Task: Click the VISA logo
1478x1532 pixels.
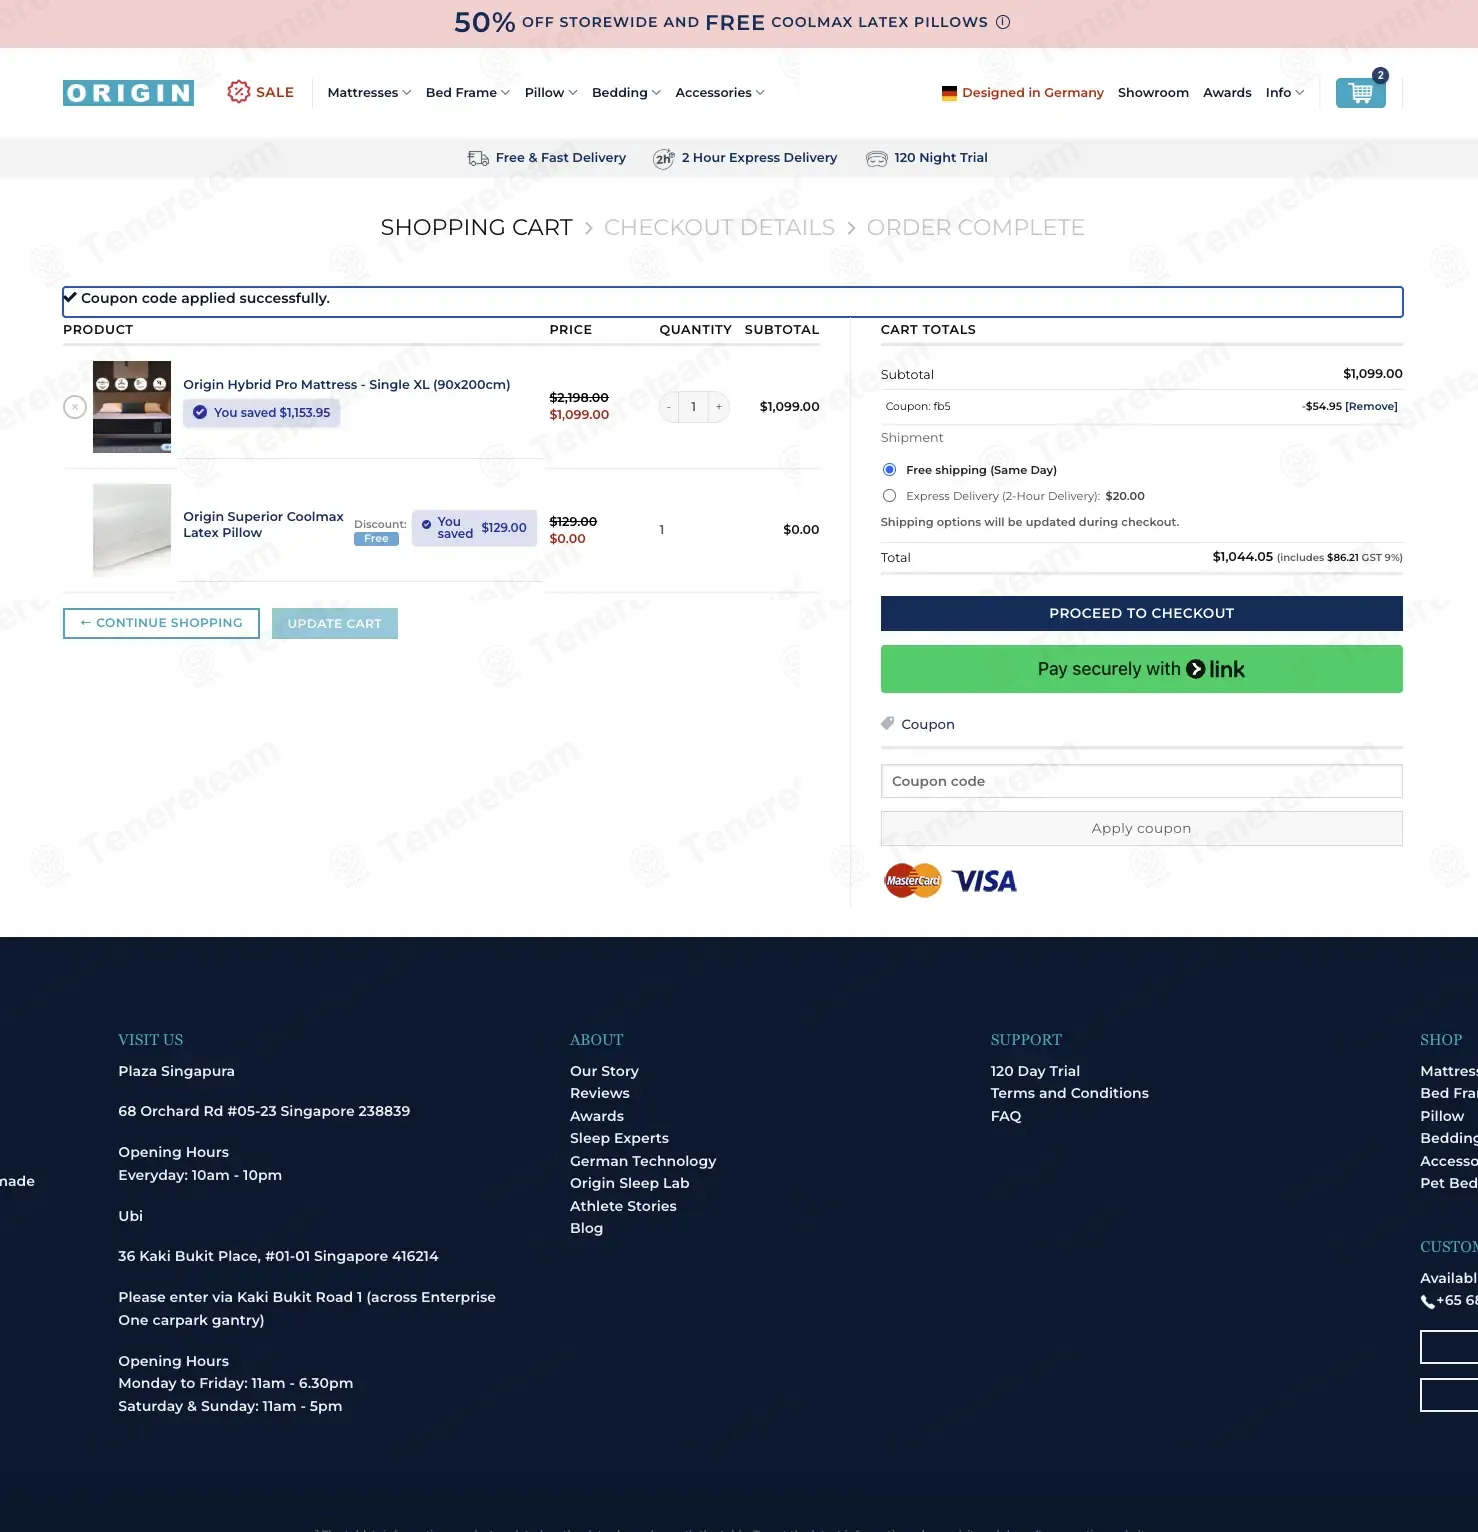Action: 984,881
